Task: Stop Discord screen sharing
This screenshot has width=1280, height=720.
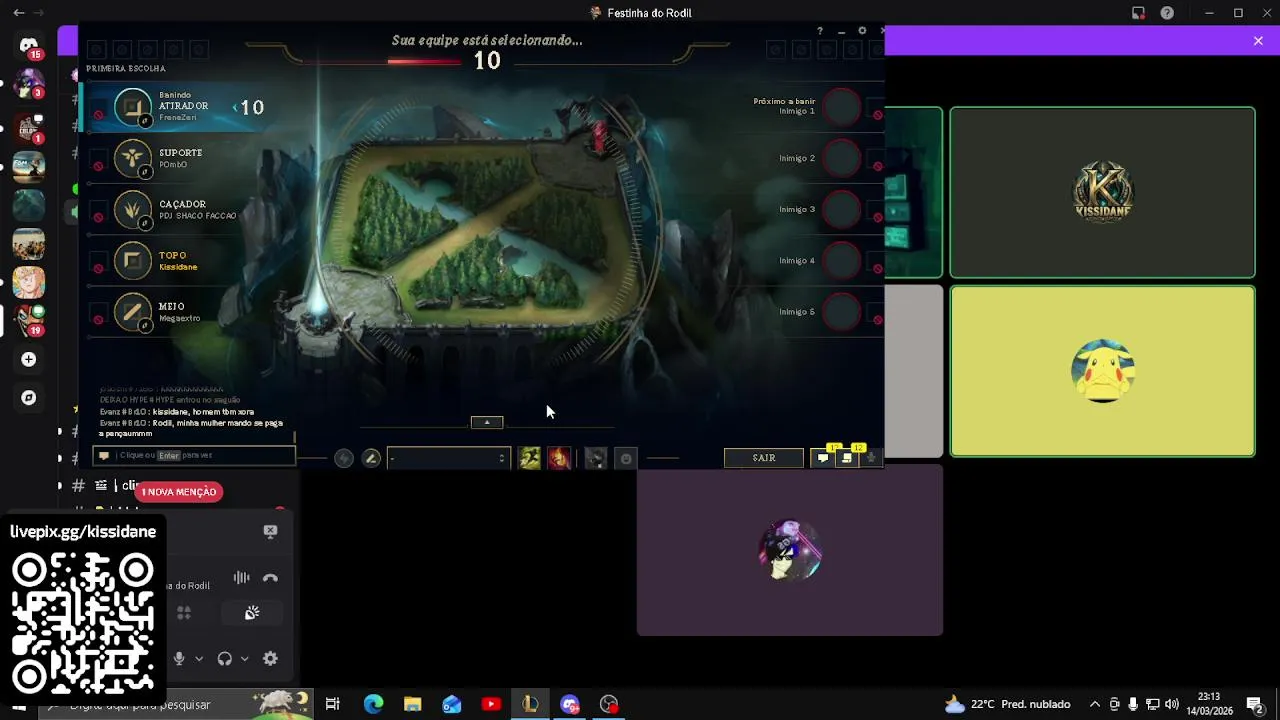Action: pos(270,531)
